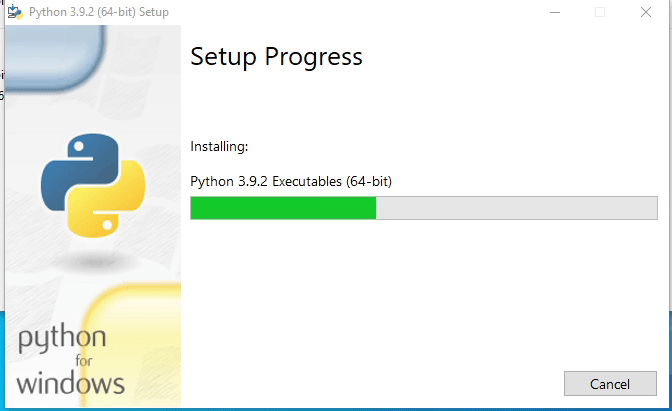Click the Python 3.9.2 (64-bit) Setup title text
Image resolution: width=672 pixels, height=411 pixels.
click(99, 12)
